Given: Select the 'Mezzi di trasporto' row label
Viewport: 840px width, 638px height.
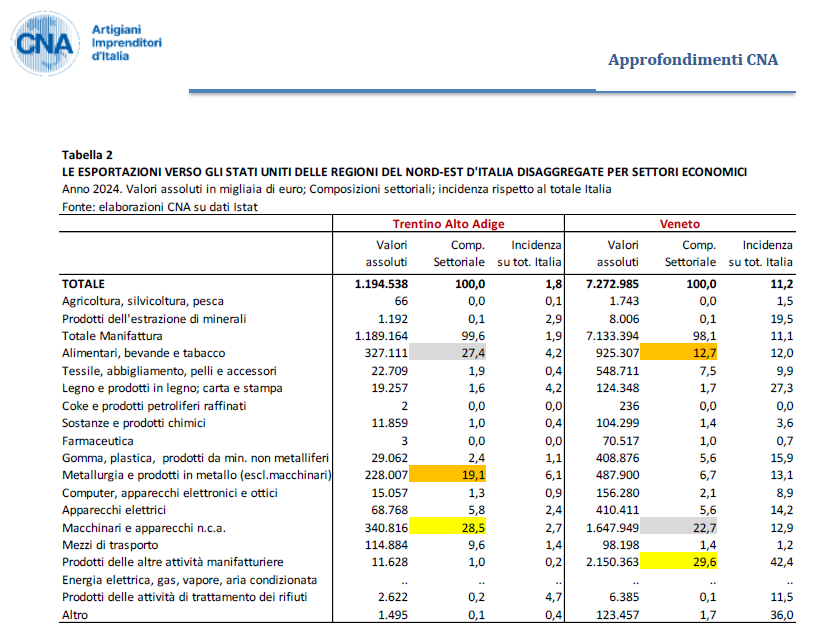Looking at the screenshot, I should 110,545.
